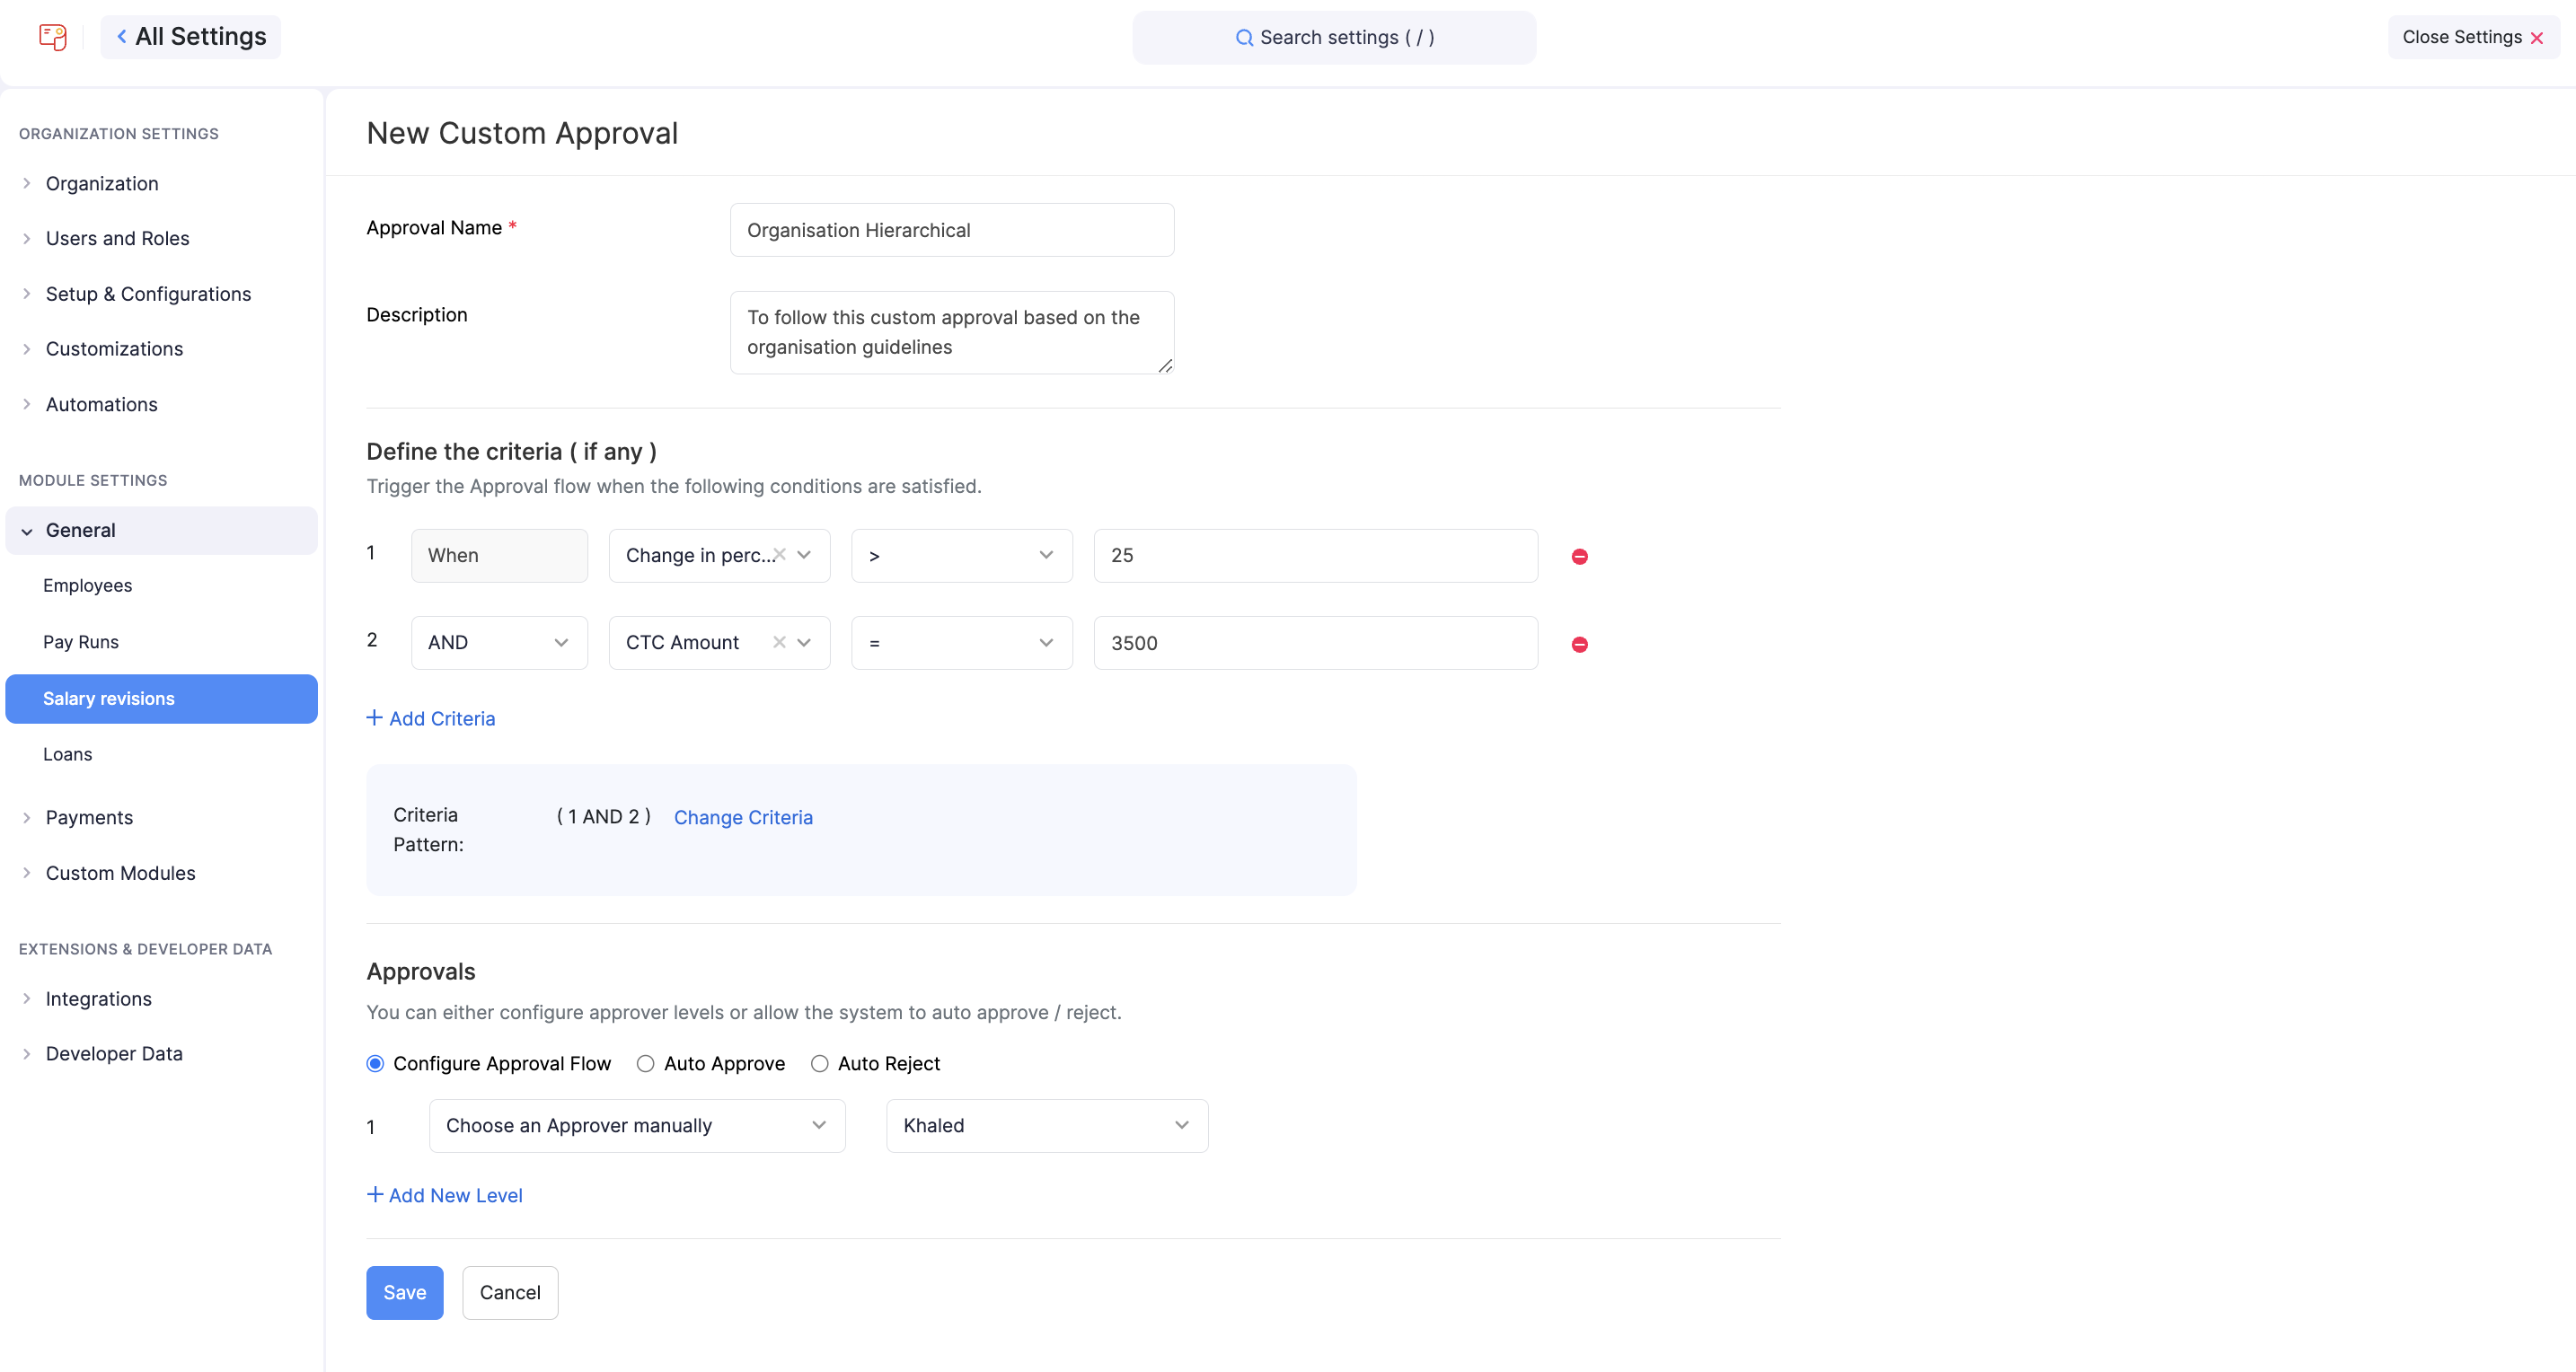2576x1372 pixels.
Task: Click the payroll app logo icon
Action: 53,37
